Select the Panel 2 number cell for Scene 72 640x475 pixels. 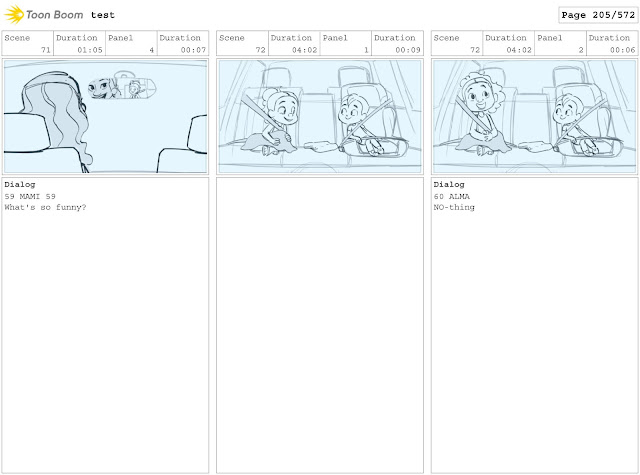560,43
